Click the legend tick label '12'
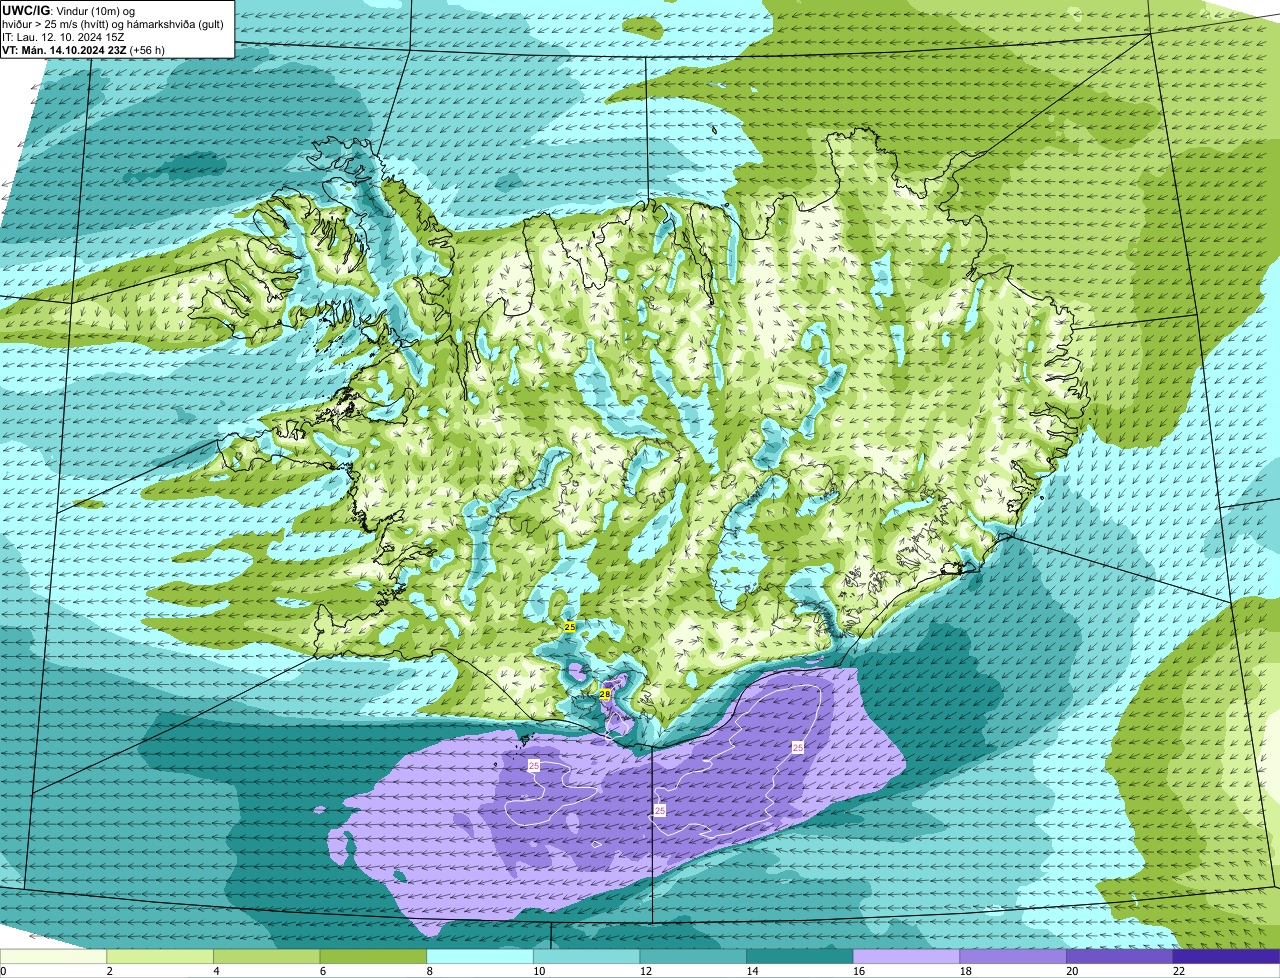Viewport: 1280px width, 978px height. [646, 971]
